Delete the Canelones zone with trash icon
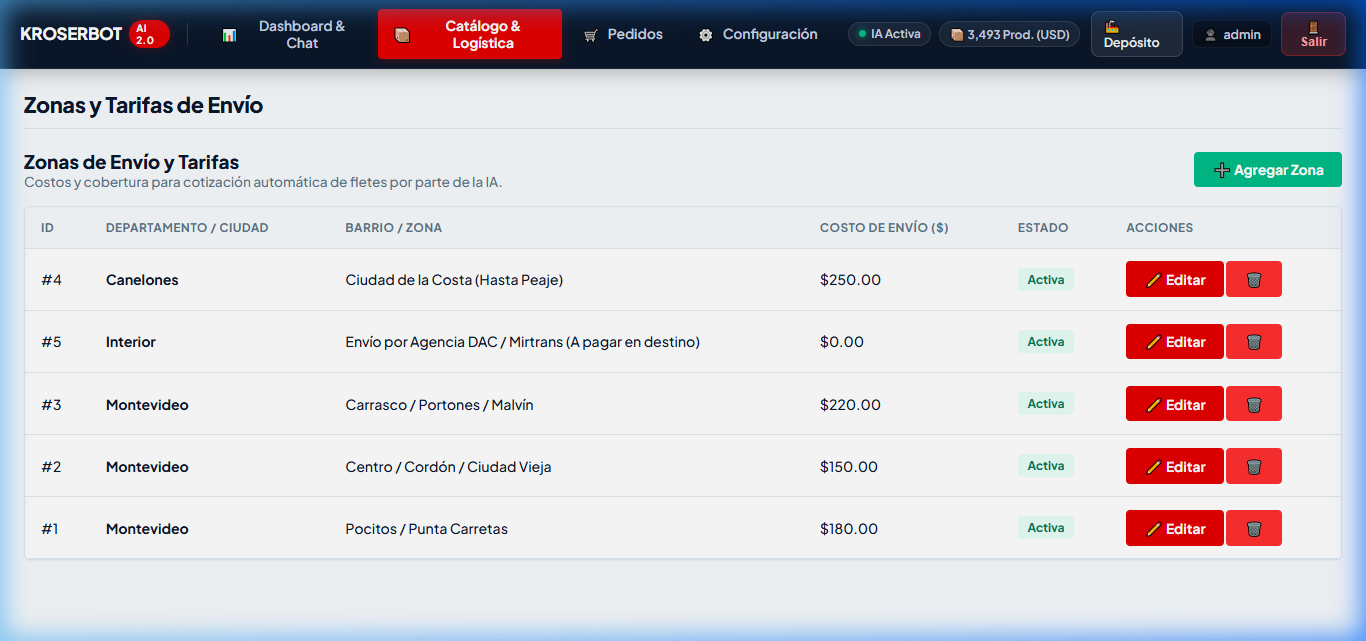 [1254, 280]
